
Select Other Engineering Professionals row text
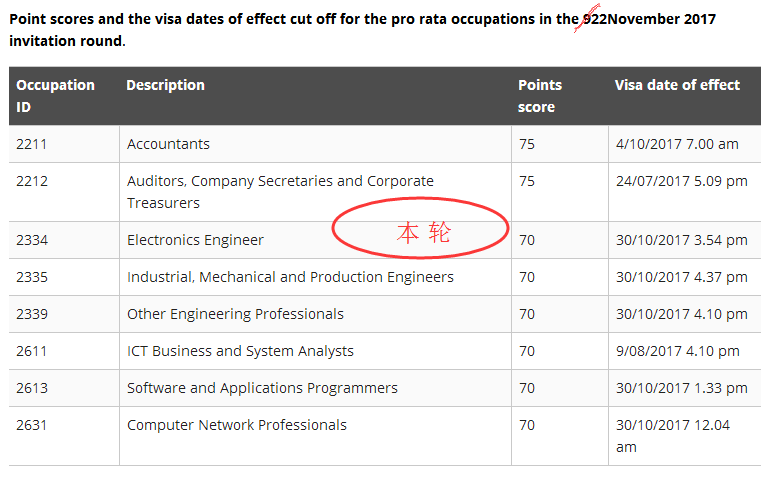pyautogui.click(x=235, y=314)
